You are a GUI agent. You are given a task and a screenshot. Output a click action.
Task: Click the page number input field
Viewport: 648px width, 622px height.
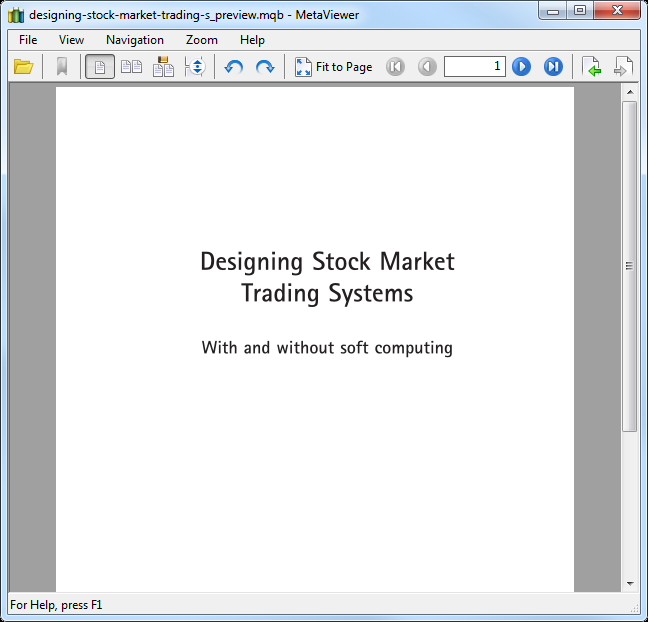(x=474, y=67)
